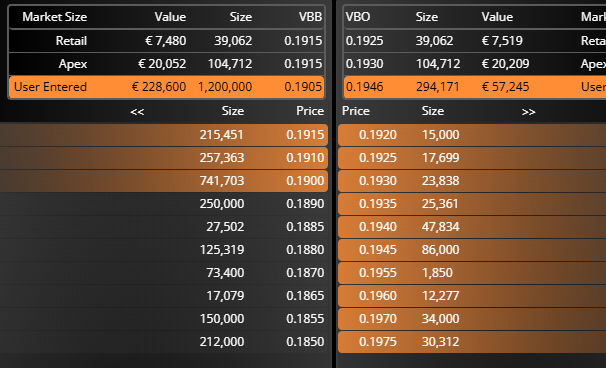Select offer level 1,850 at 0.1955
This screenshot has width=606, height=368.
pos(472,273)
